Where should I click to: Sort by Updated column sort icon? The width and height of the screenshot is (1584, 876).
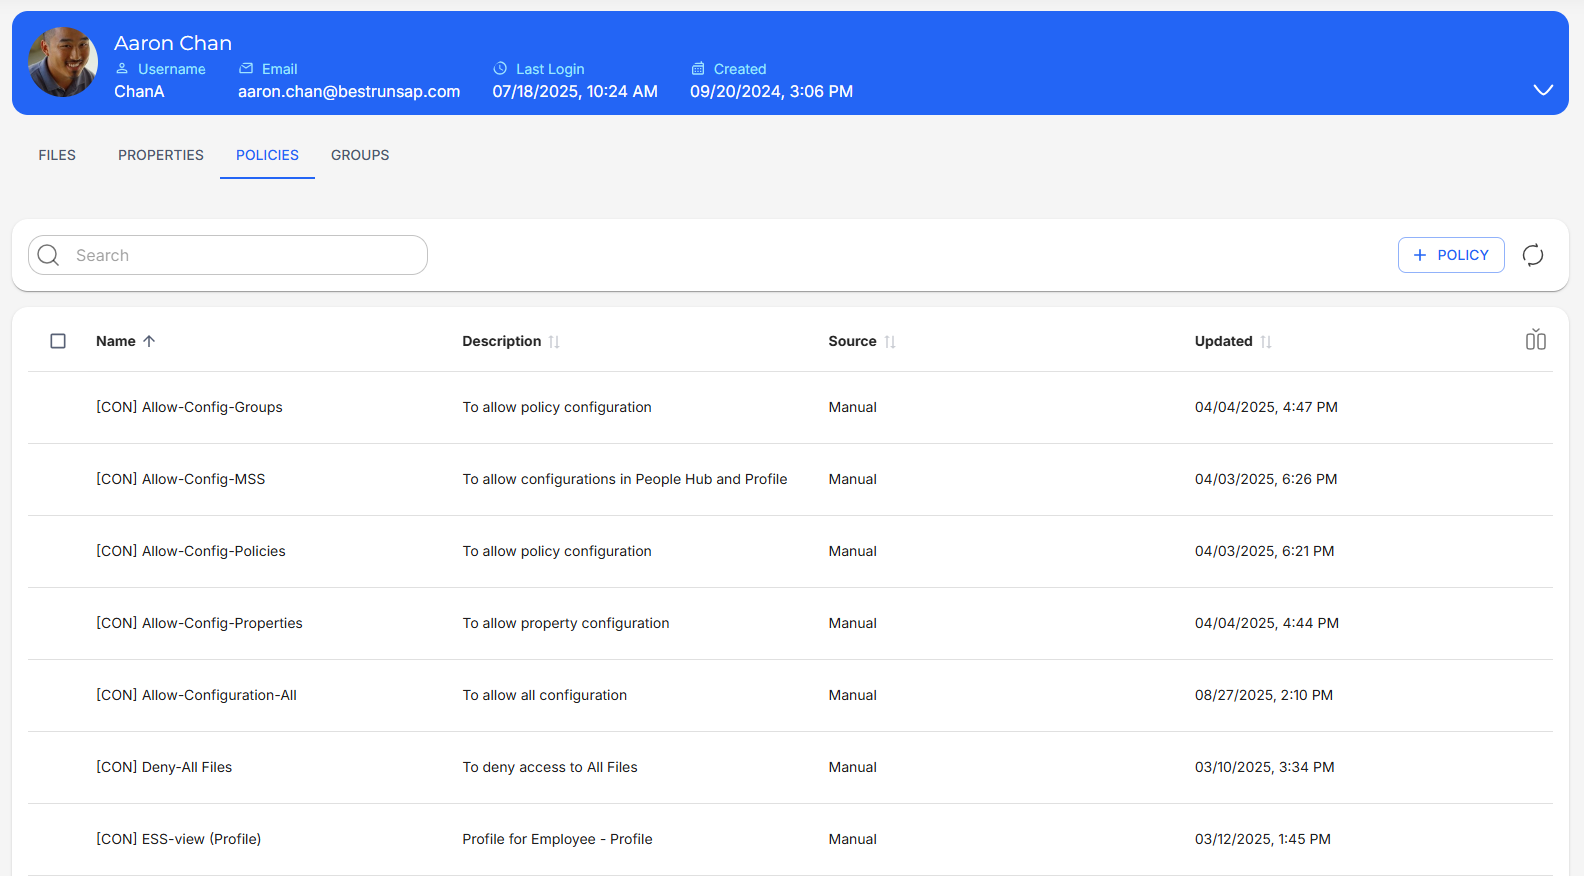click(x=1266, y=342)
